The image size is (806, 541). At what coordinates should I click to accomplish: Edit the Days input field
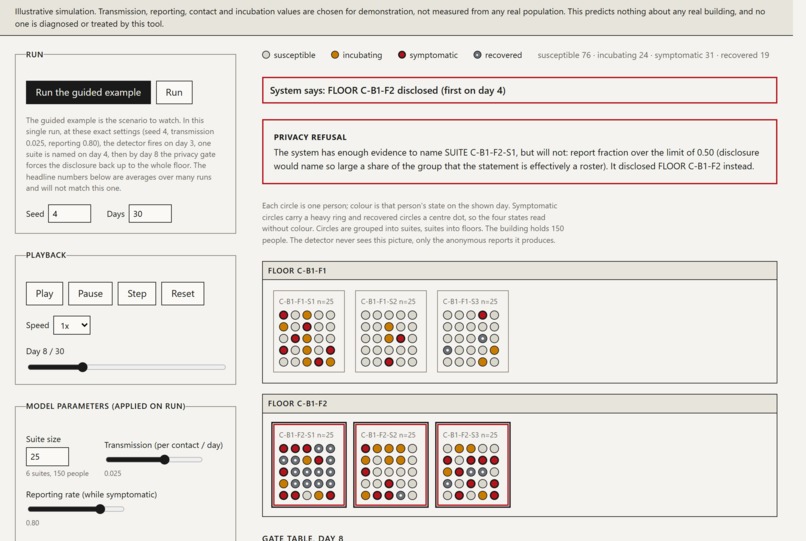(x=150, y=214)
